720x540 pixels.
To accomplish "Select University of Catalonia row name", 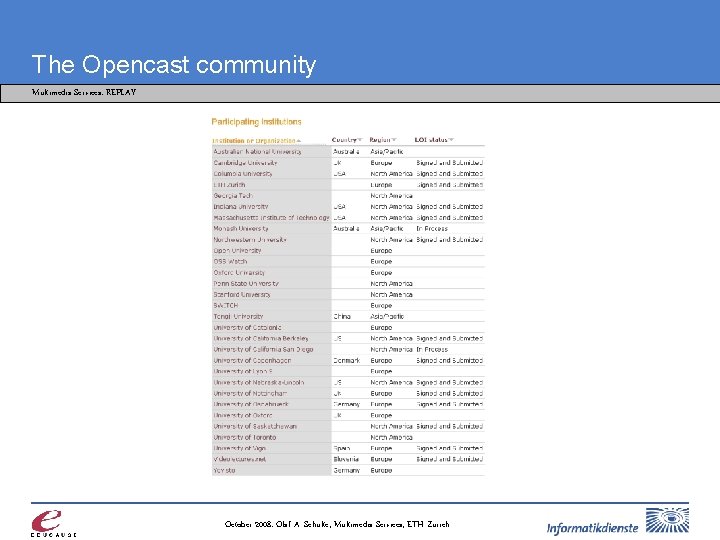I will coord(247,327).
